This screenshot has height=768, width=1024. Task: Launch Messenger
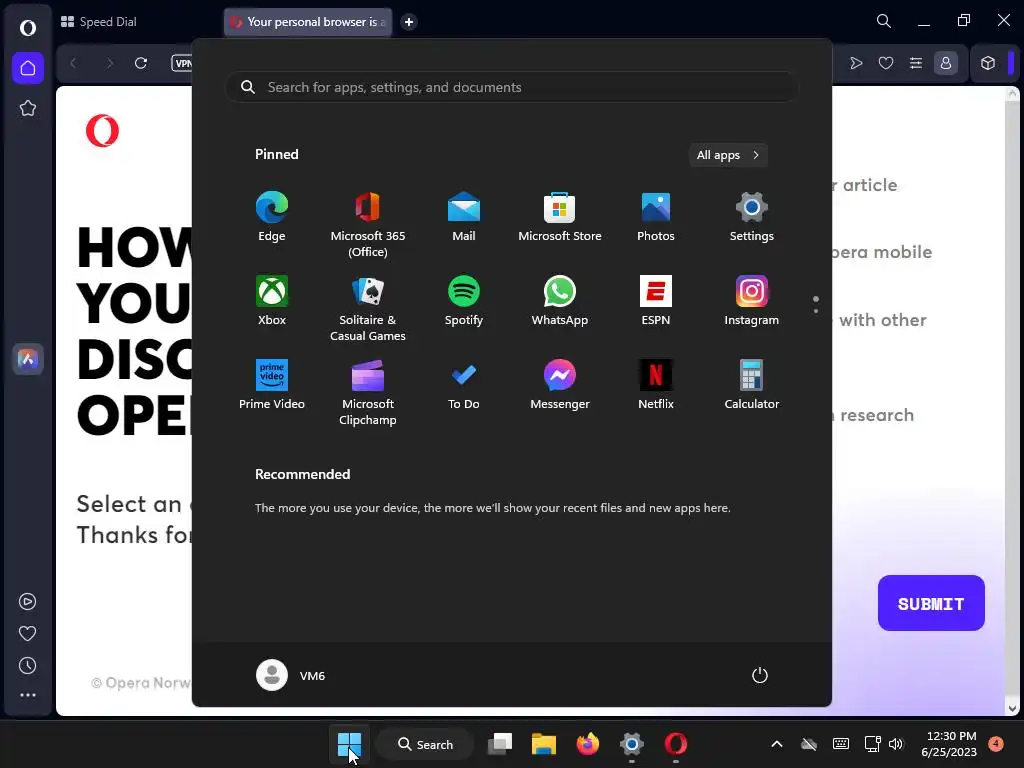tap(560, 385)
